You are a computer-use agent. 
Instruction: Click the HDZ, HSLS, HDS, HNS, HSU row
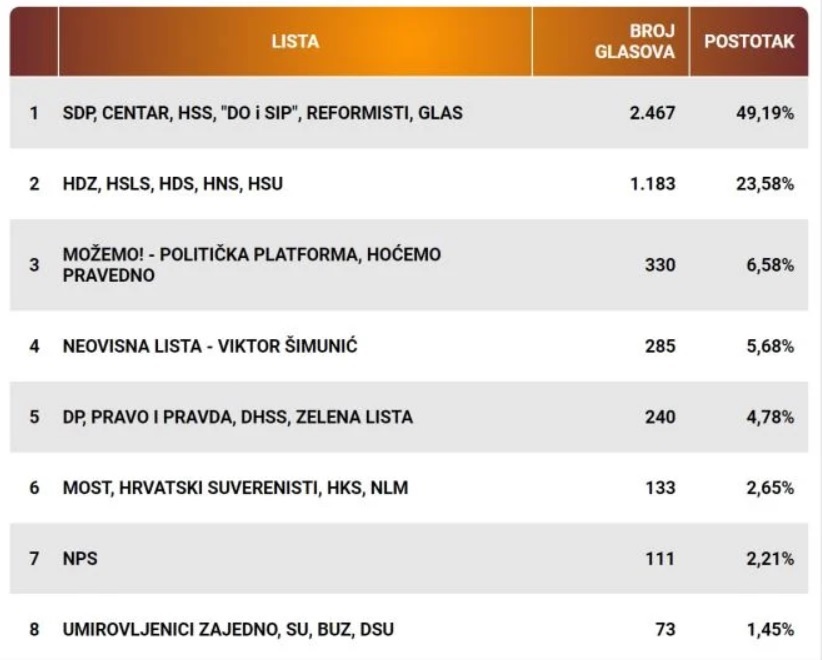click(409, 183)
